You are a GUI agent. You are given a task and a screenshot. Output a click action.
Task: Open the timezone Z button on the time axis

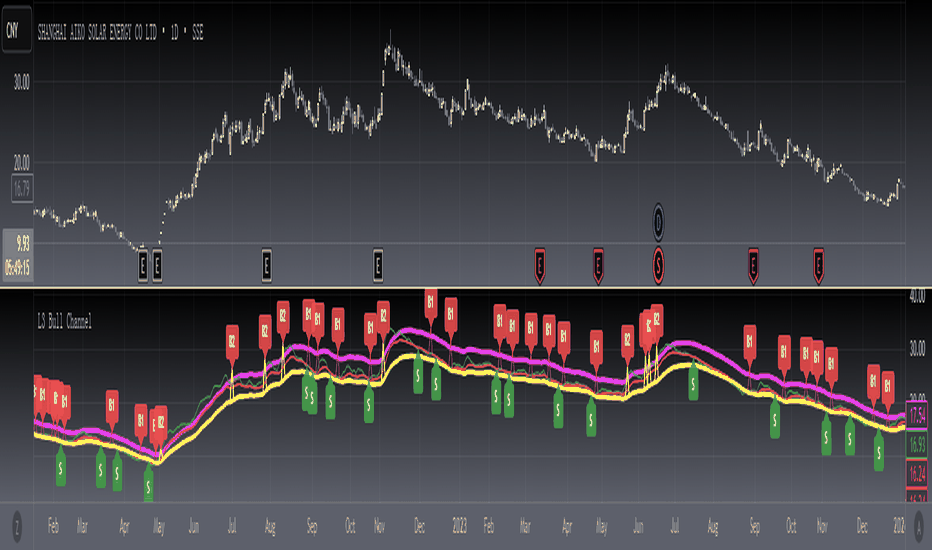pyautogui.click(x=17, y=526)
